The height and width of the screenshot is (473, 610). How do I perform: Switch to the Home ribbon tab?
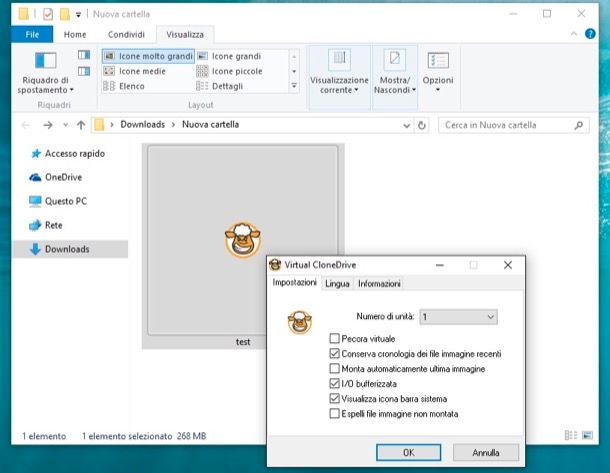point(75,34)
